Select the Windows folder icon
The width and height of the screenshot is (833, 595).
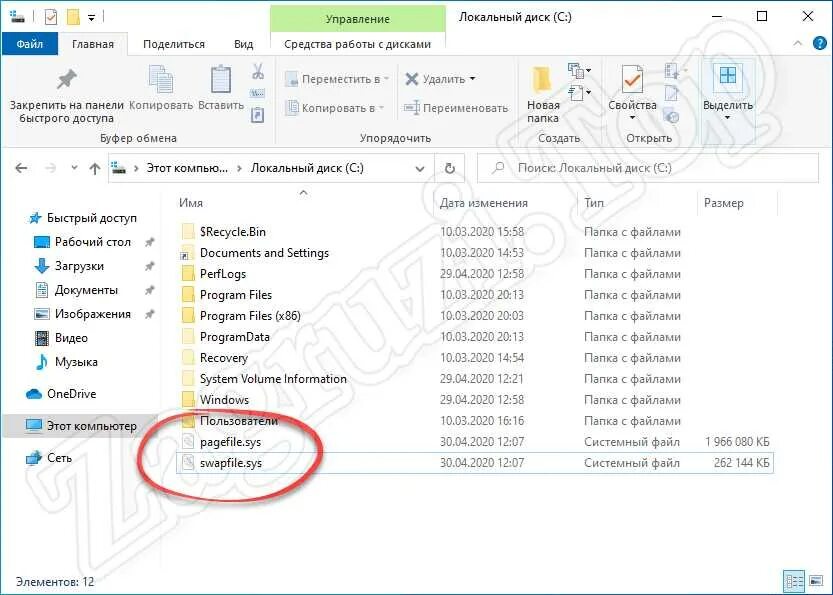pos(188,400)
